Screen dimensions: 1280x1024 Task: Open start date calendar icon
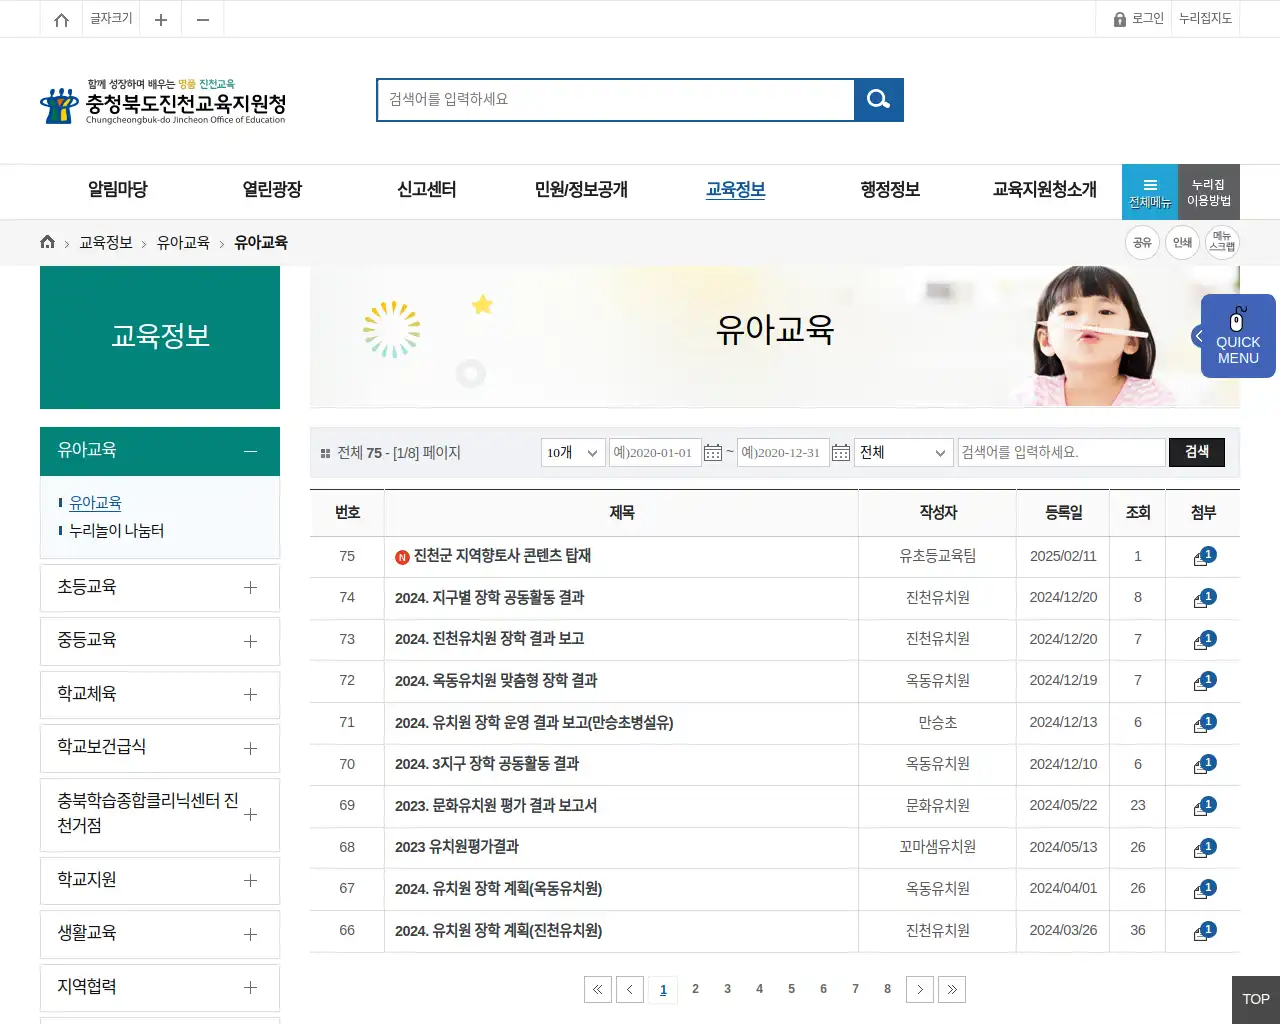point(713,453)
